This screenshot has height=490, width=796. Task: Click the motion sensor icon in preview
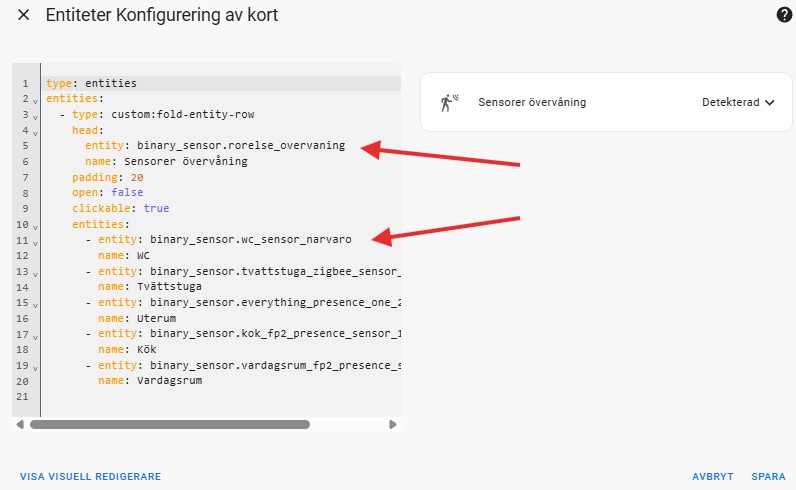pos(449,103)
